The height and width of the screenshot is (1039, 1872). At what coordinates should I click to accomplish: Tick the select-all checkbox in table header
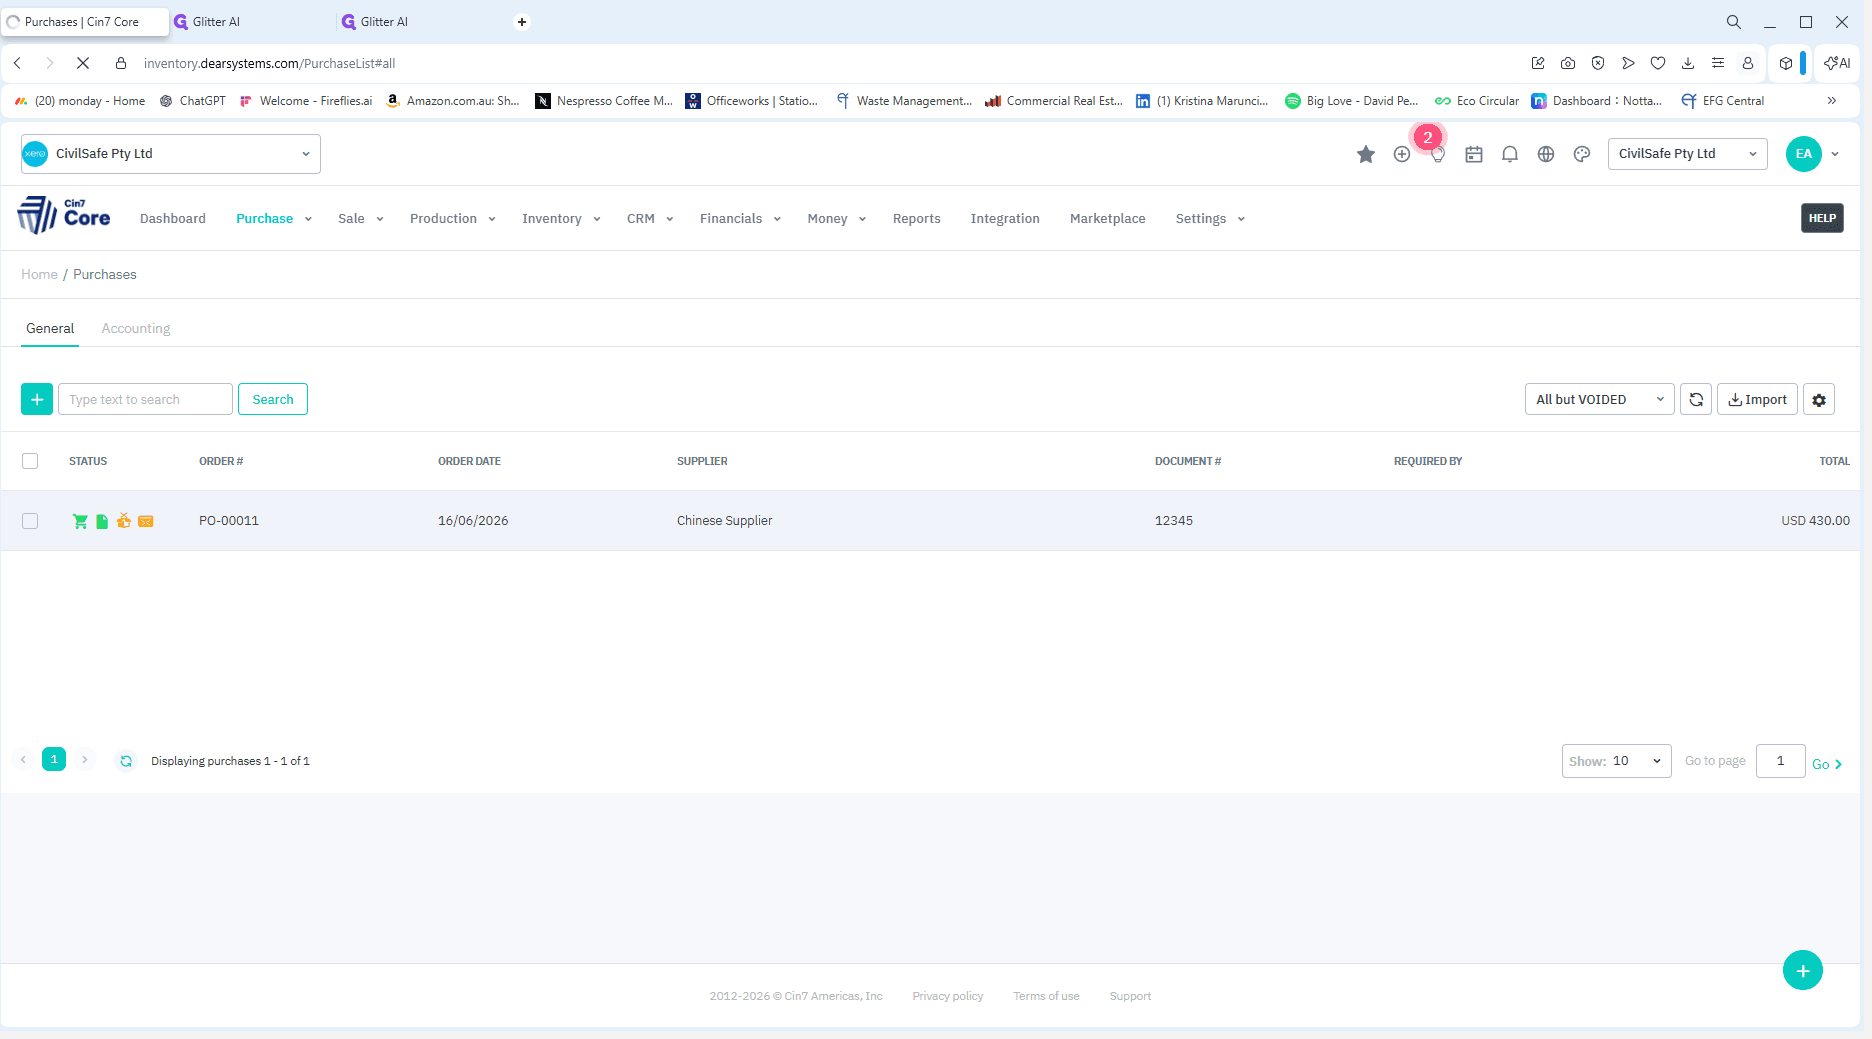point(30,461)
